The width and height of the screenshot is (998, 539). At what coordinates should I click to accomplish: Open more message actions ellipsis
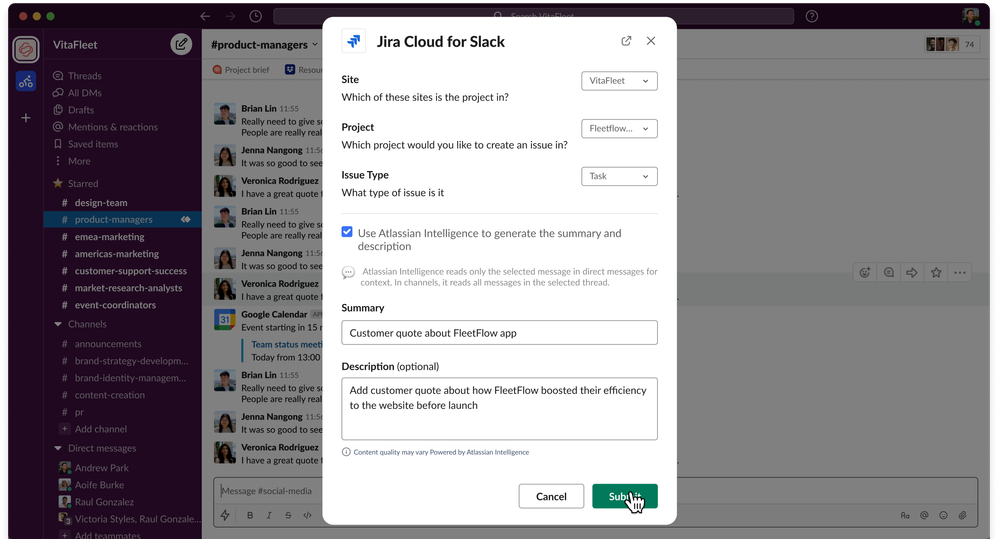[x=960, y=272]
